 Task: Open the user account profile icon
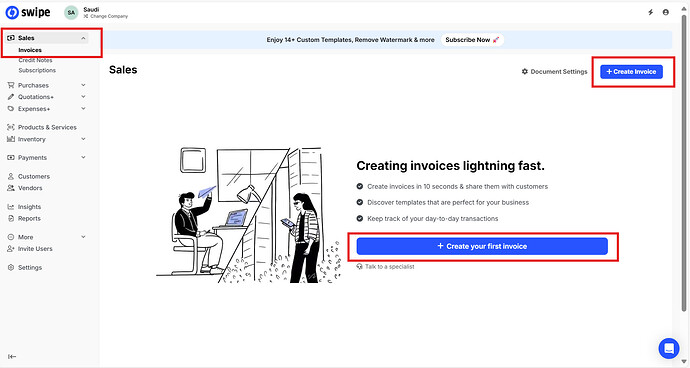(x=666, y=12)
